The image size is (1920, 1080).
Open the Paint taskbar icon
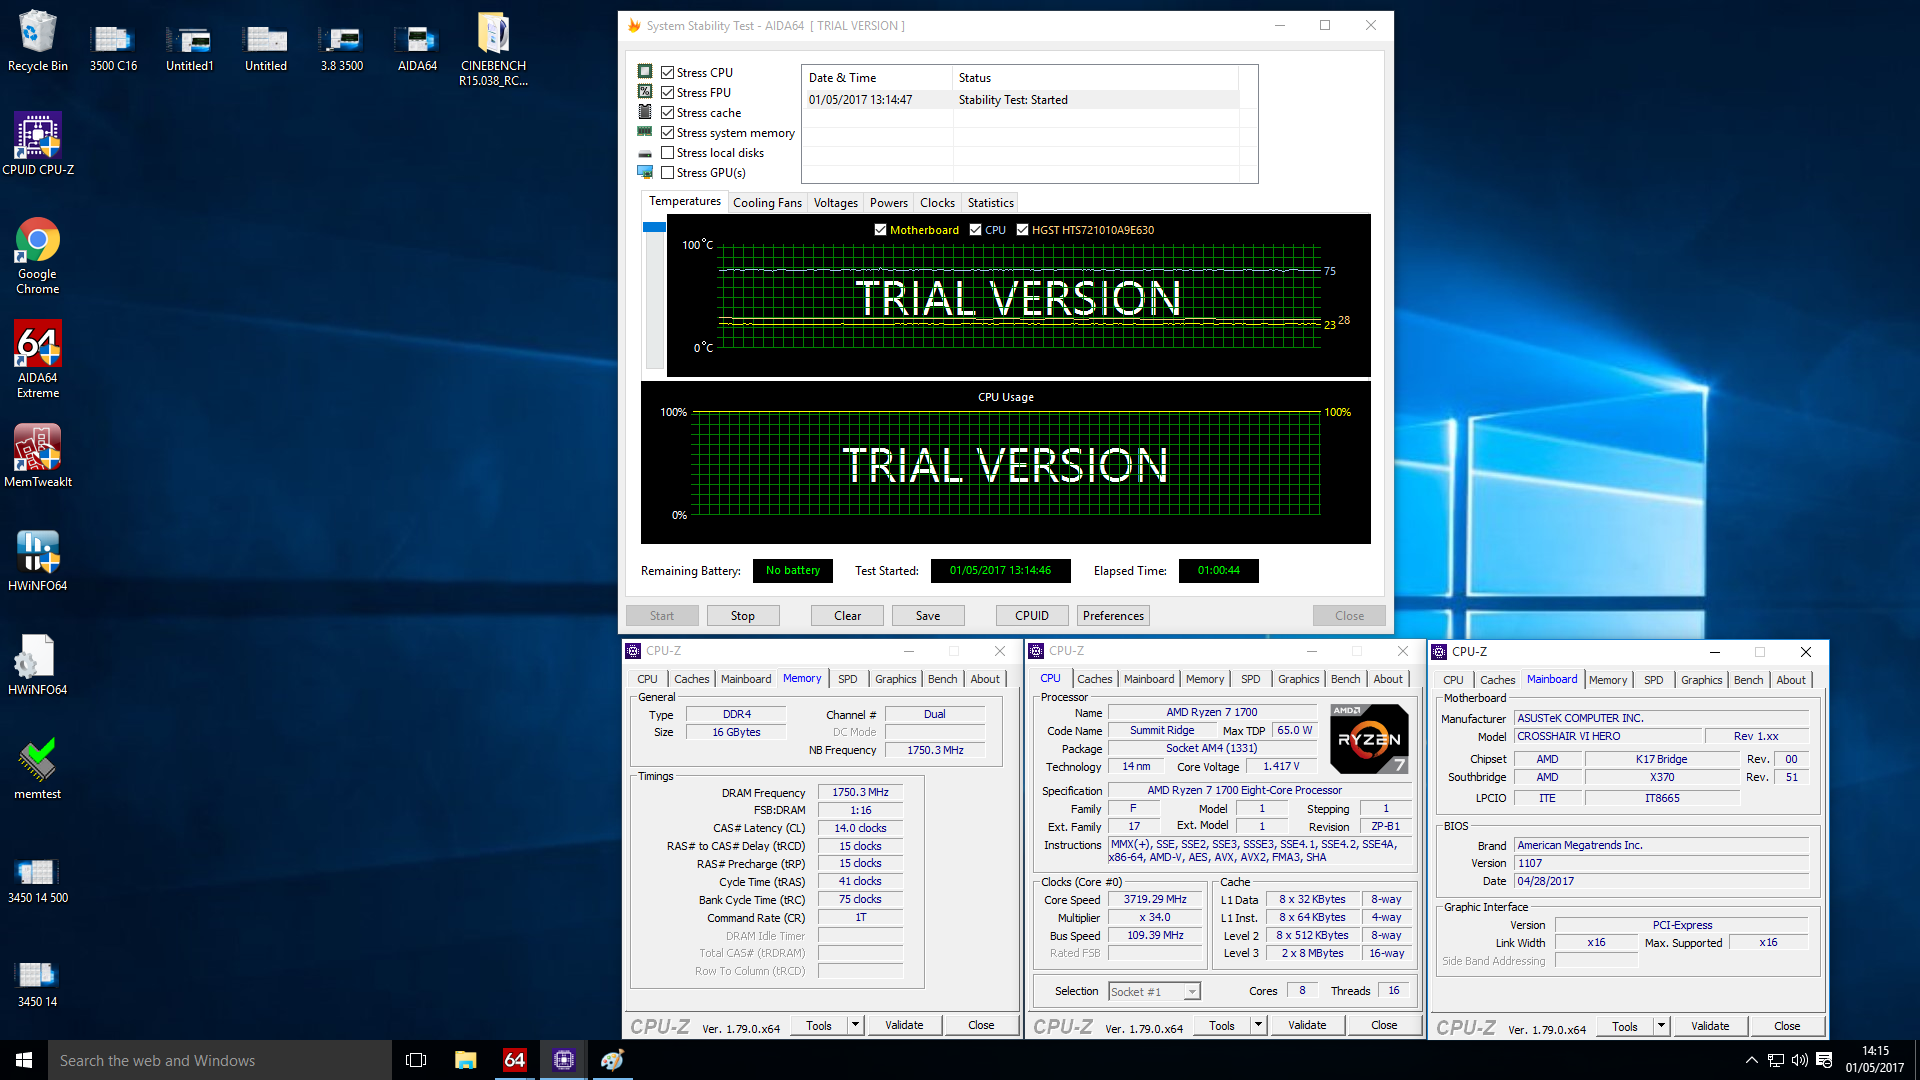(x=612, y=1060)
